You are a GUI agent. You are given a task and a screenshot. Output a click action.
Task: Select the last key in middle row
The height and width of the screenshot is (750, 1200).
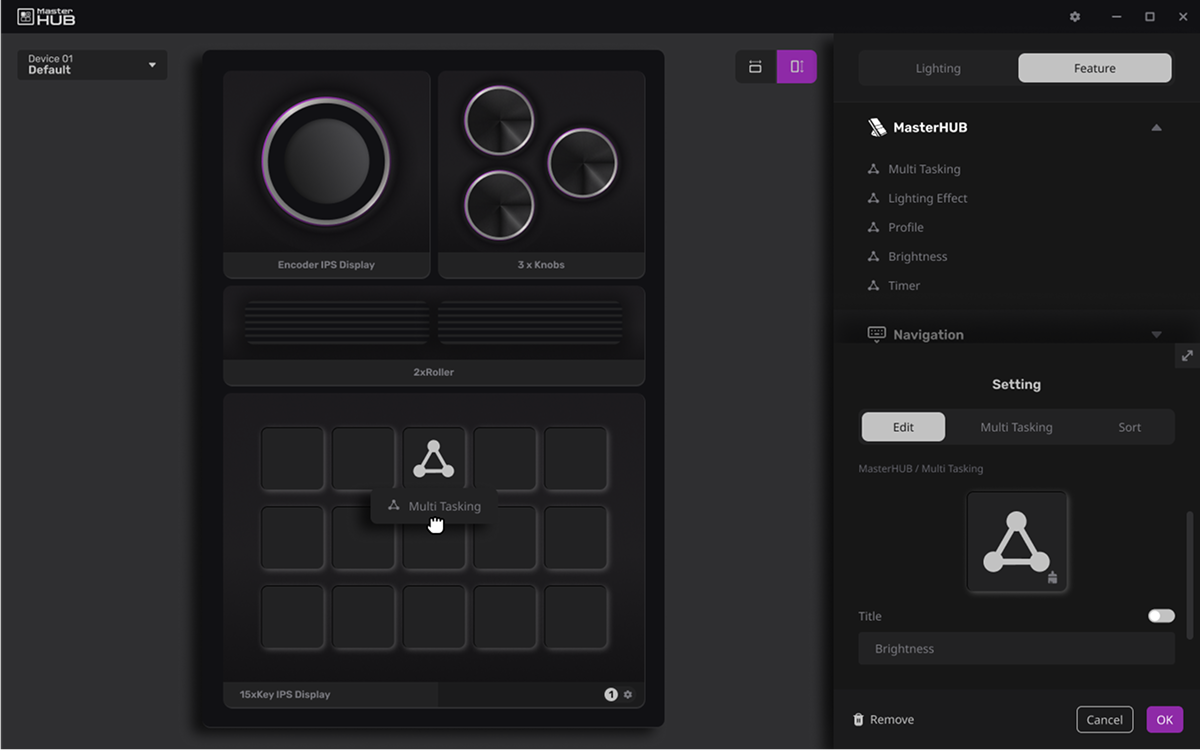tap(576, 538)
